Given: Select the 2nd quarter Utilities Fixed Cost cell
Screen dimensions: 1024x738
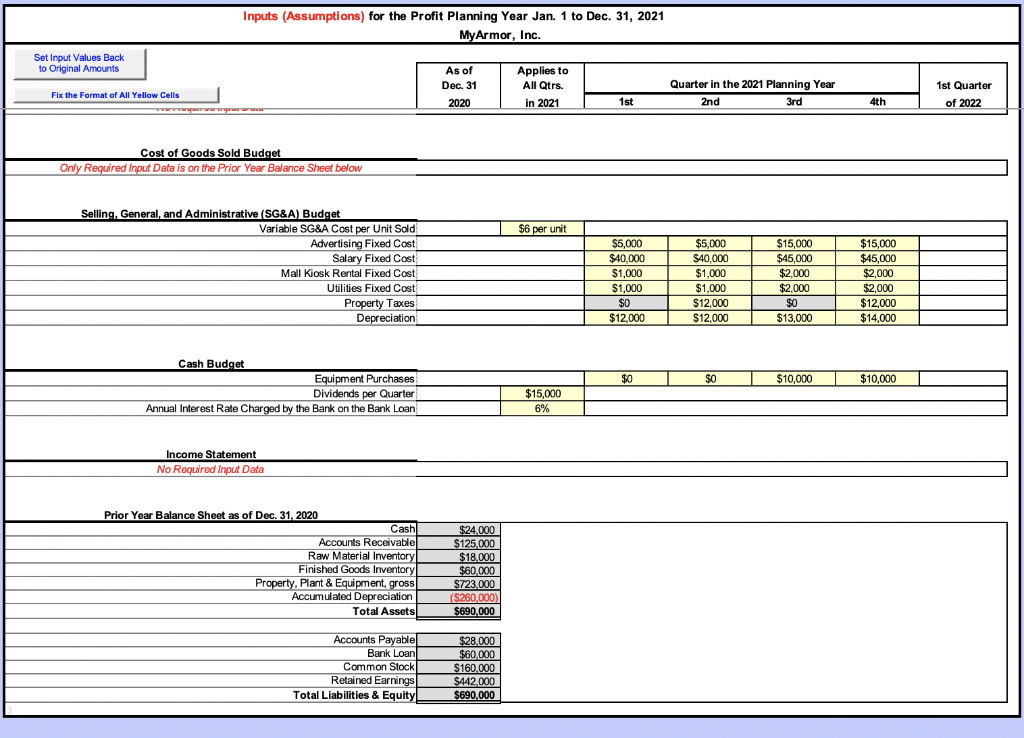Looking at the screenshot, I should (709, 288).
